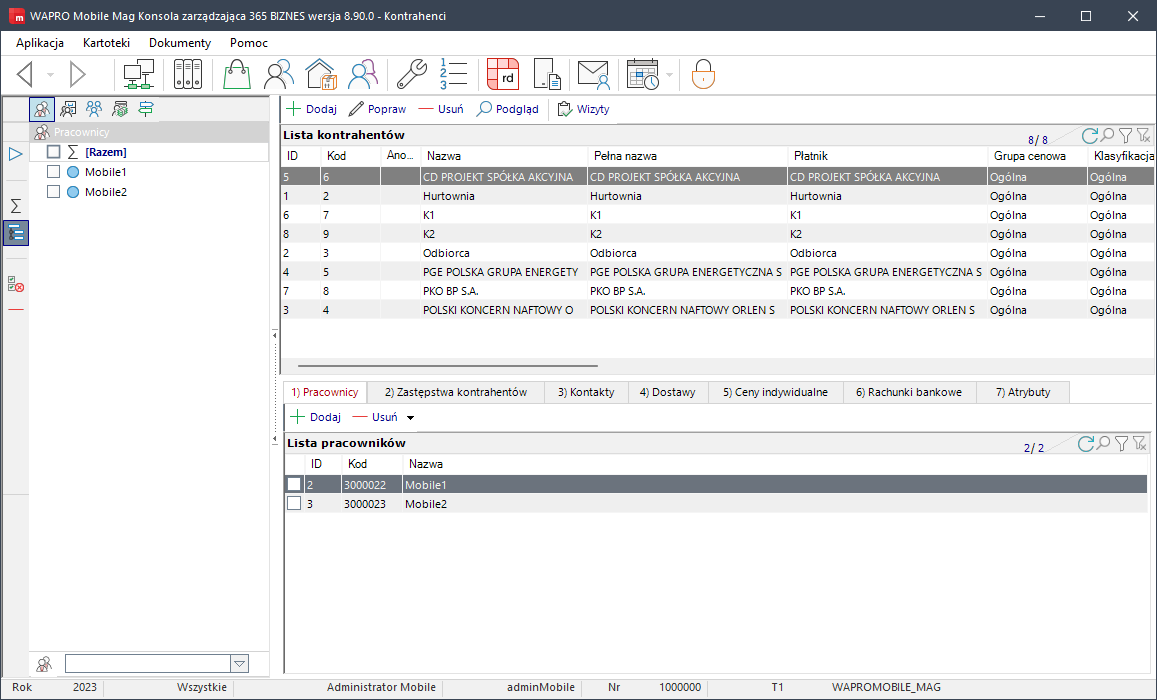The image size is (1157, 700).
Task: Open the Kartoteki menu
Action: click(106, 43)
